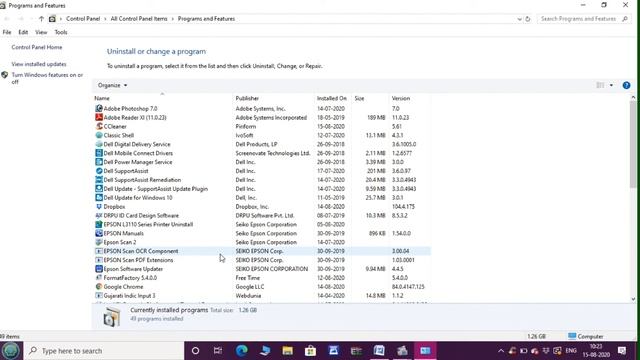640x360 pixels.
Task: Click the Cortana circle on the taskbar
Action: pyautogui.click(x=196, y=351)
